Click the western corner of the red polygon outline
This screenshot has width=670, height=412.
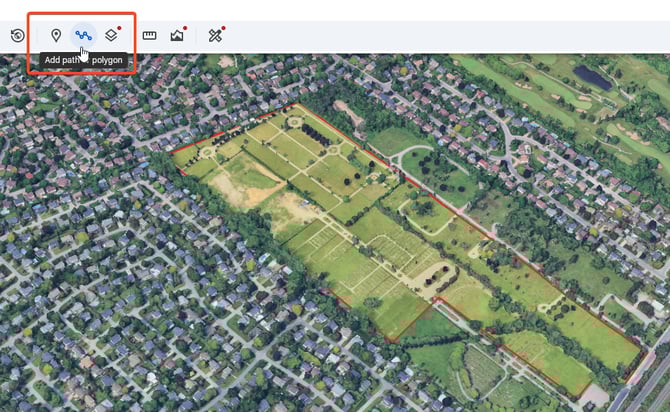173,152
